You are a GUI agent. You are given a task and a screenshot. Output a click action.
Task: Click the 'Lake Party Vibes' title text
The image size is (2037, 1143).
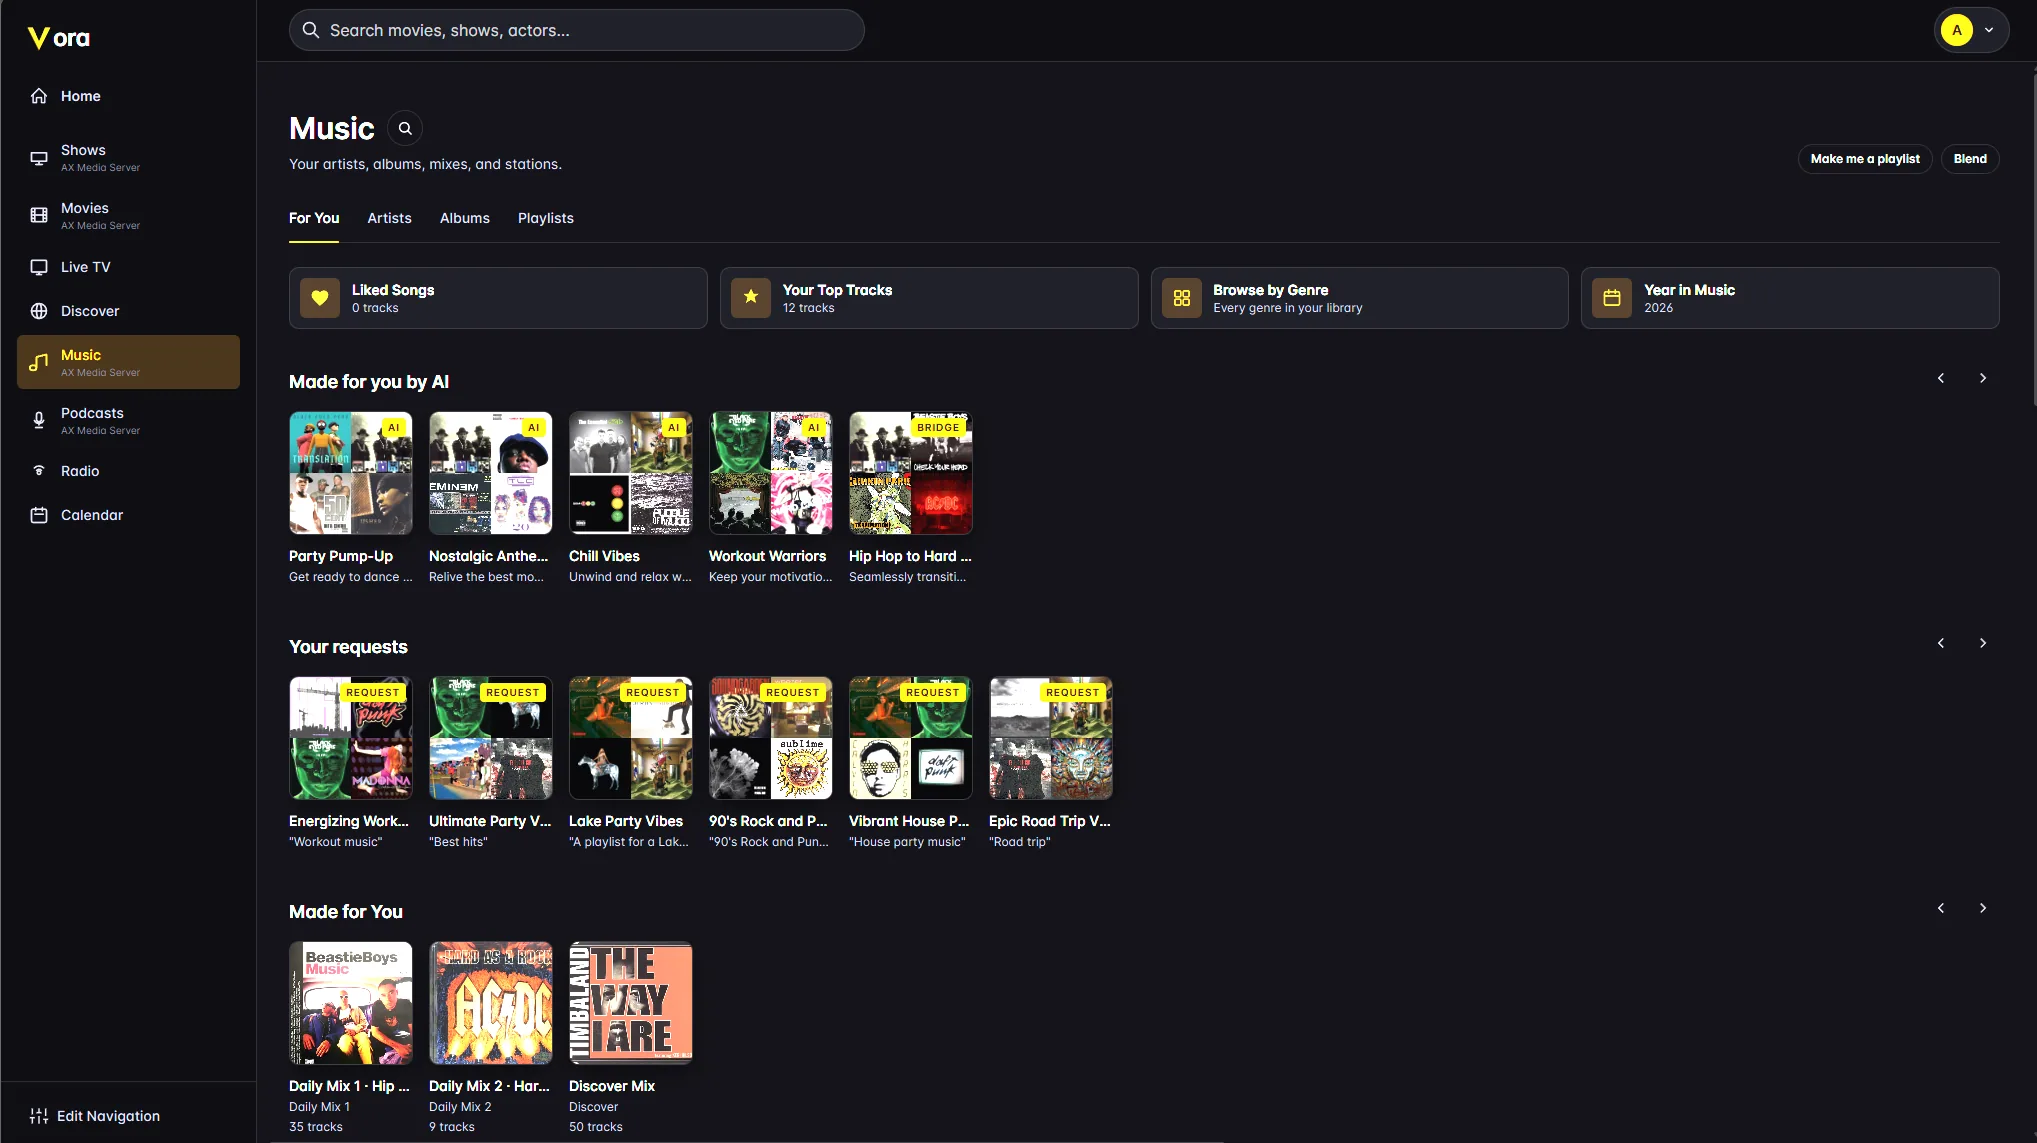pos(626,821)
